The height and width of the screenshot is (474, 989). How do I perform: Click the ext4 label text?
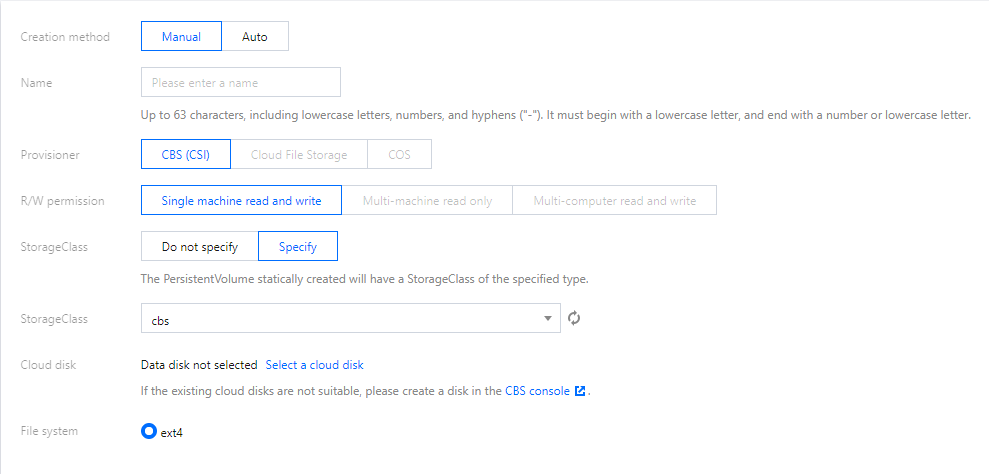pos(172,433)
